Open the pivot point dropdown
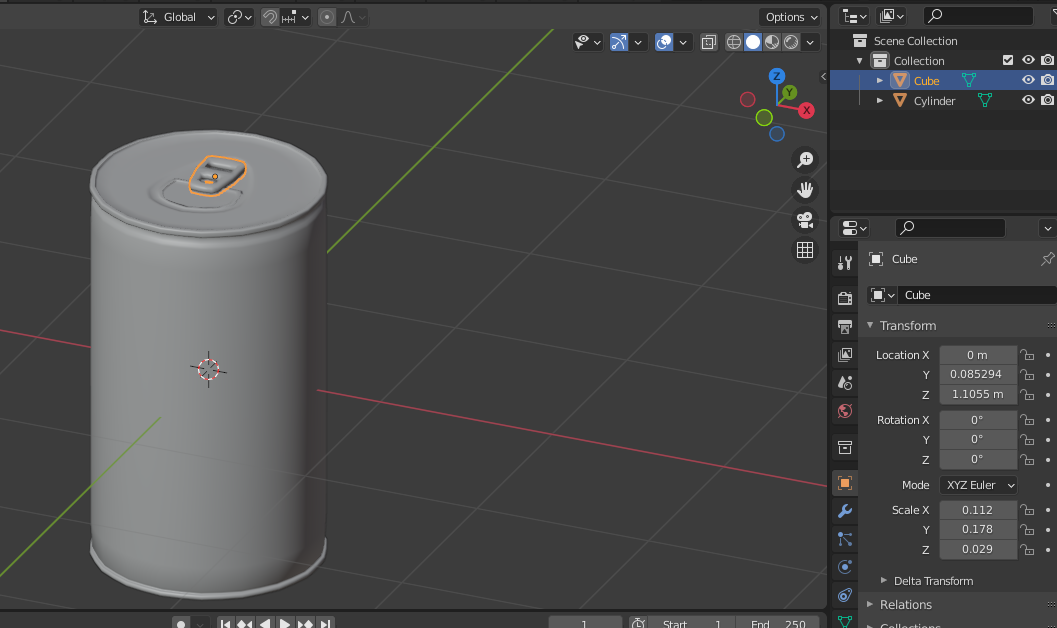Image resolution: width=1057 pixels, height=628 pixels. [239, 17]
